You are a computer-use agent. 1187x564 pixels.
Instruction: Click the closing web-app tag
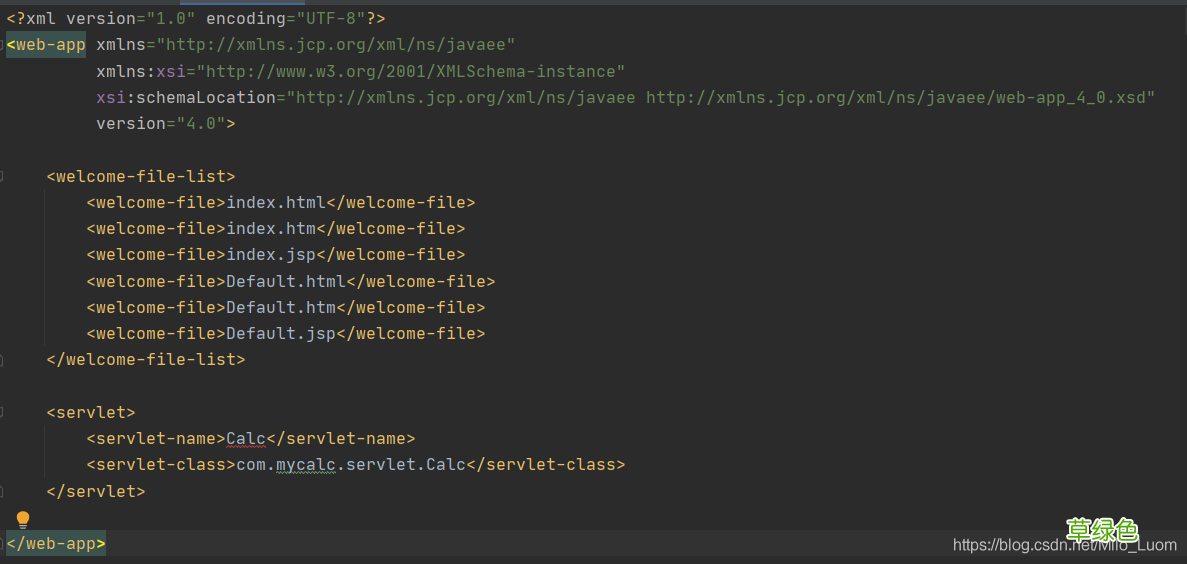pyautogui.click(x=56, y=544)
